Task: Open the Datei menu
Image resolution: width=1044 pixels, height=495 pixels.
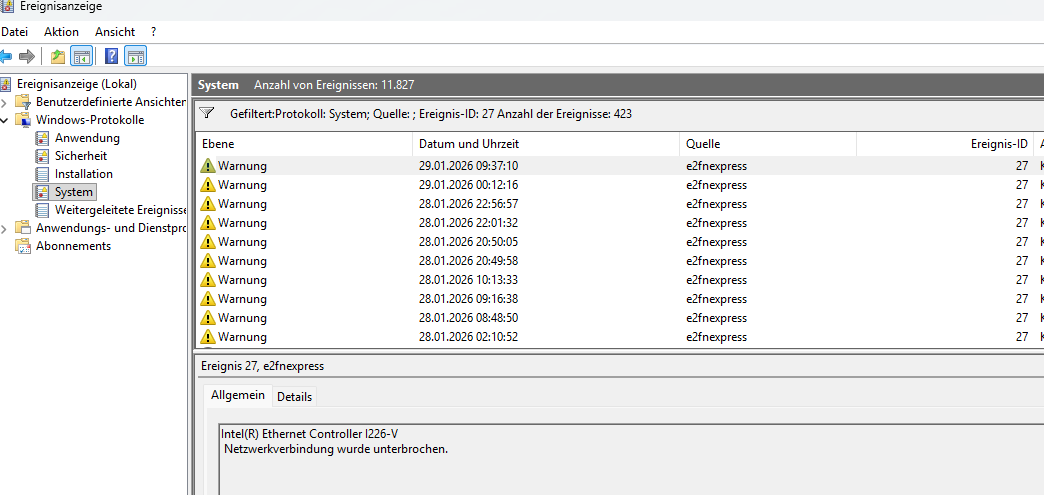Action: click(x=15, y=31)
